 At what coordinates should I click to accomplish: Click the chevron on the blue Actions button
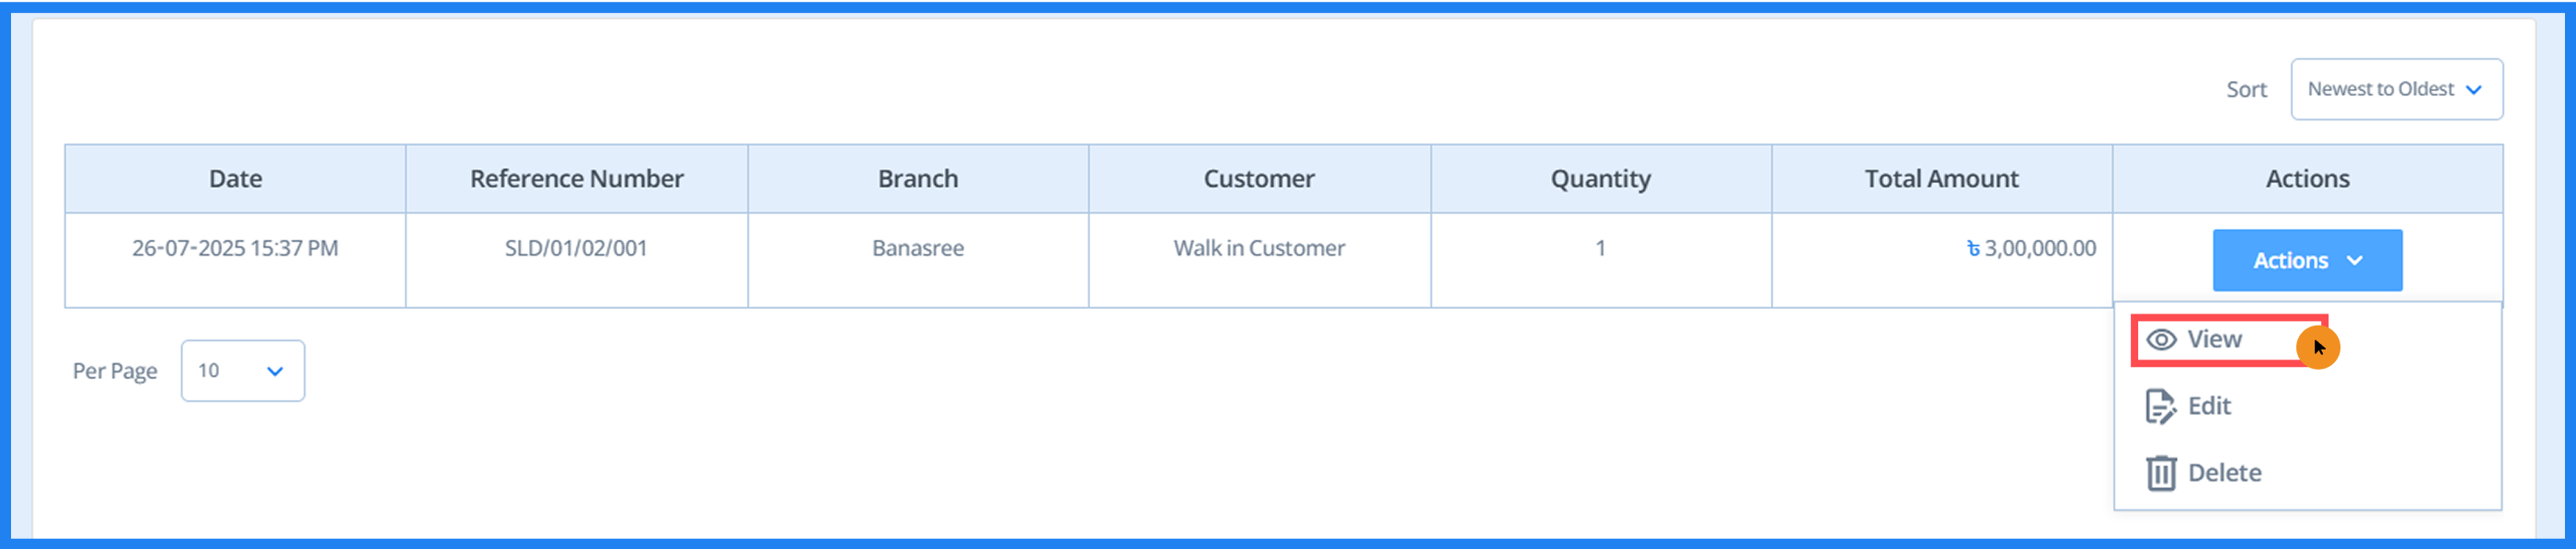click(2355, 260)
